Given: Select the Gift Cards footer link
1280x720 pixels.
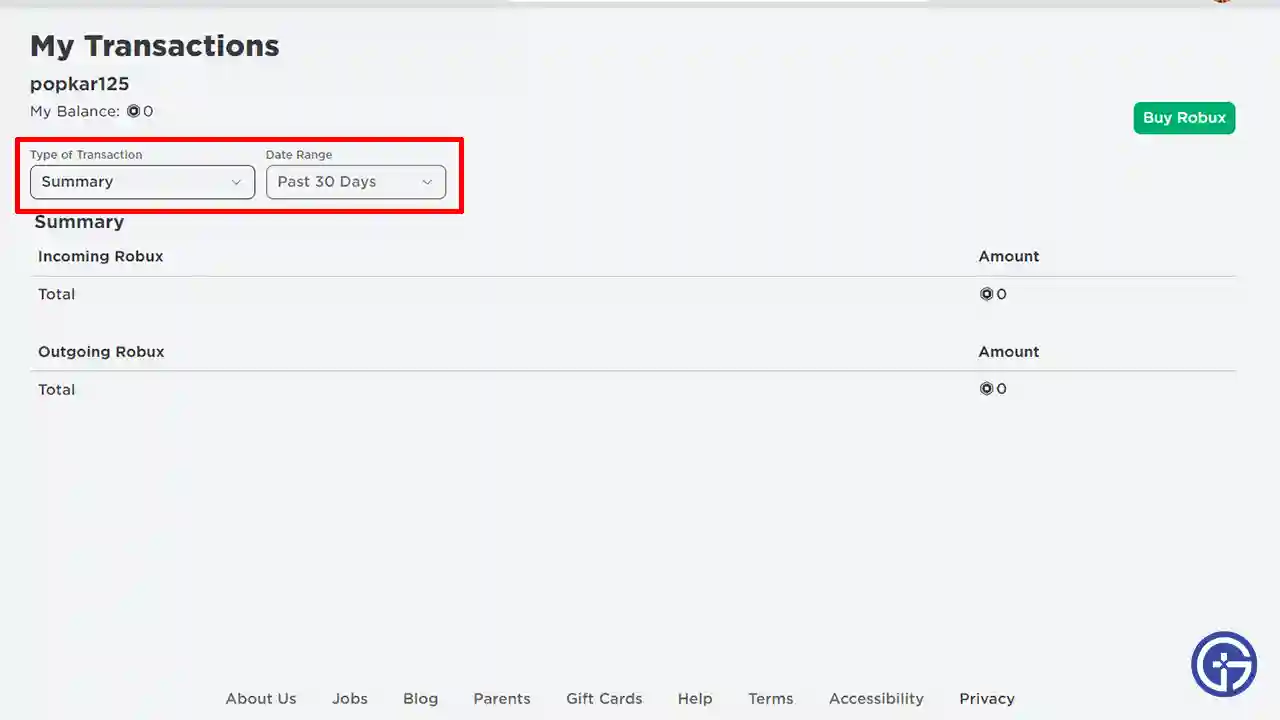Looking at the screenshot, I should click(604, 699).
